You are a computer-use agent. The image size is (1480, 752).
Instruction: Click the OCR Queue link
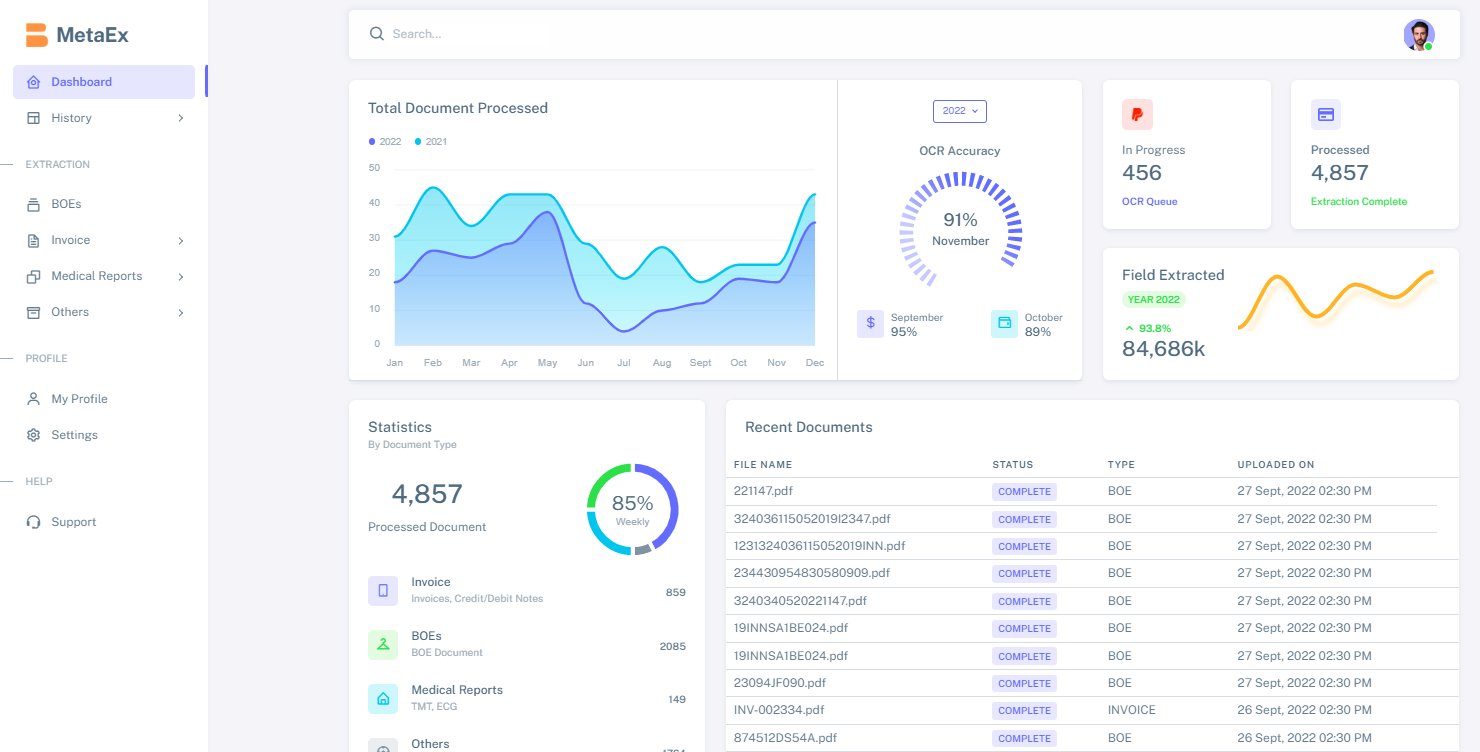pos(1149,202)
